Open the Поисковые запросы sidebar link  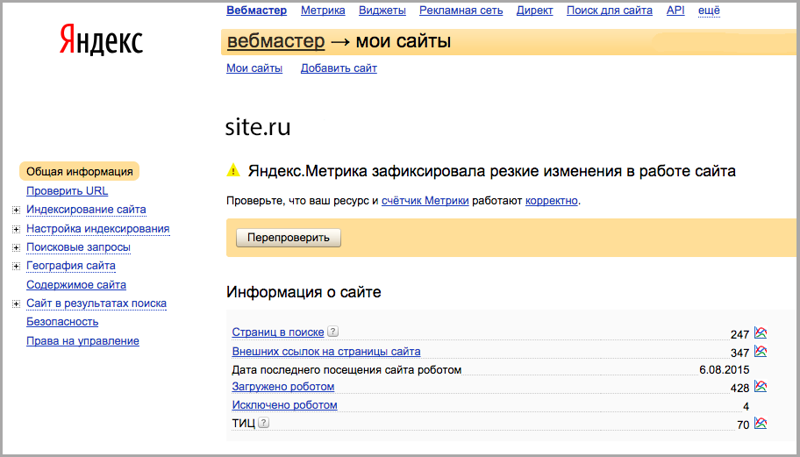pos(79,247)
